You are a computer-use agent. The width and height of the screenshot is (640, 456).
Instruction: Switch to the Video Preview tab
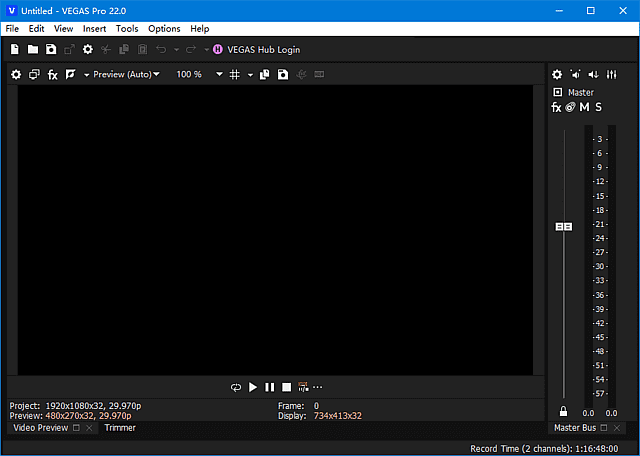(41, 428)
